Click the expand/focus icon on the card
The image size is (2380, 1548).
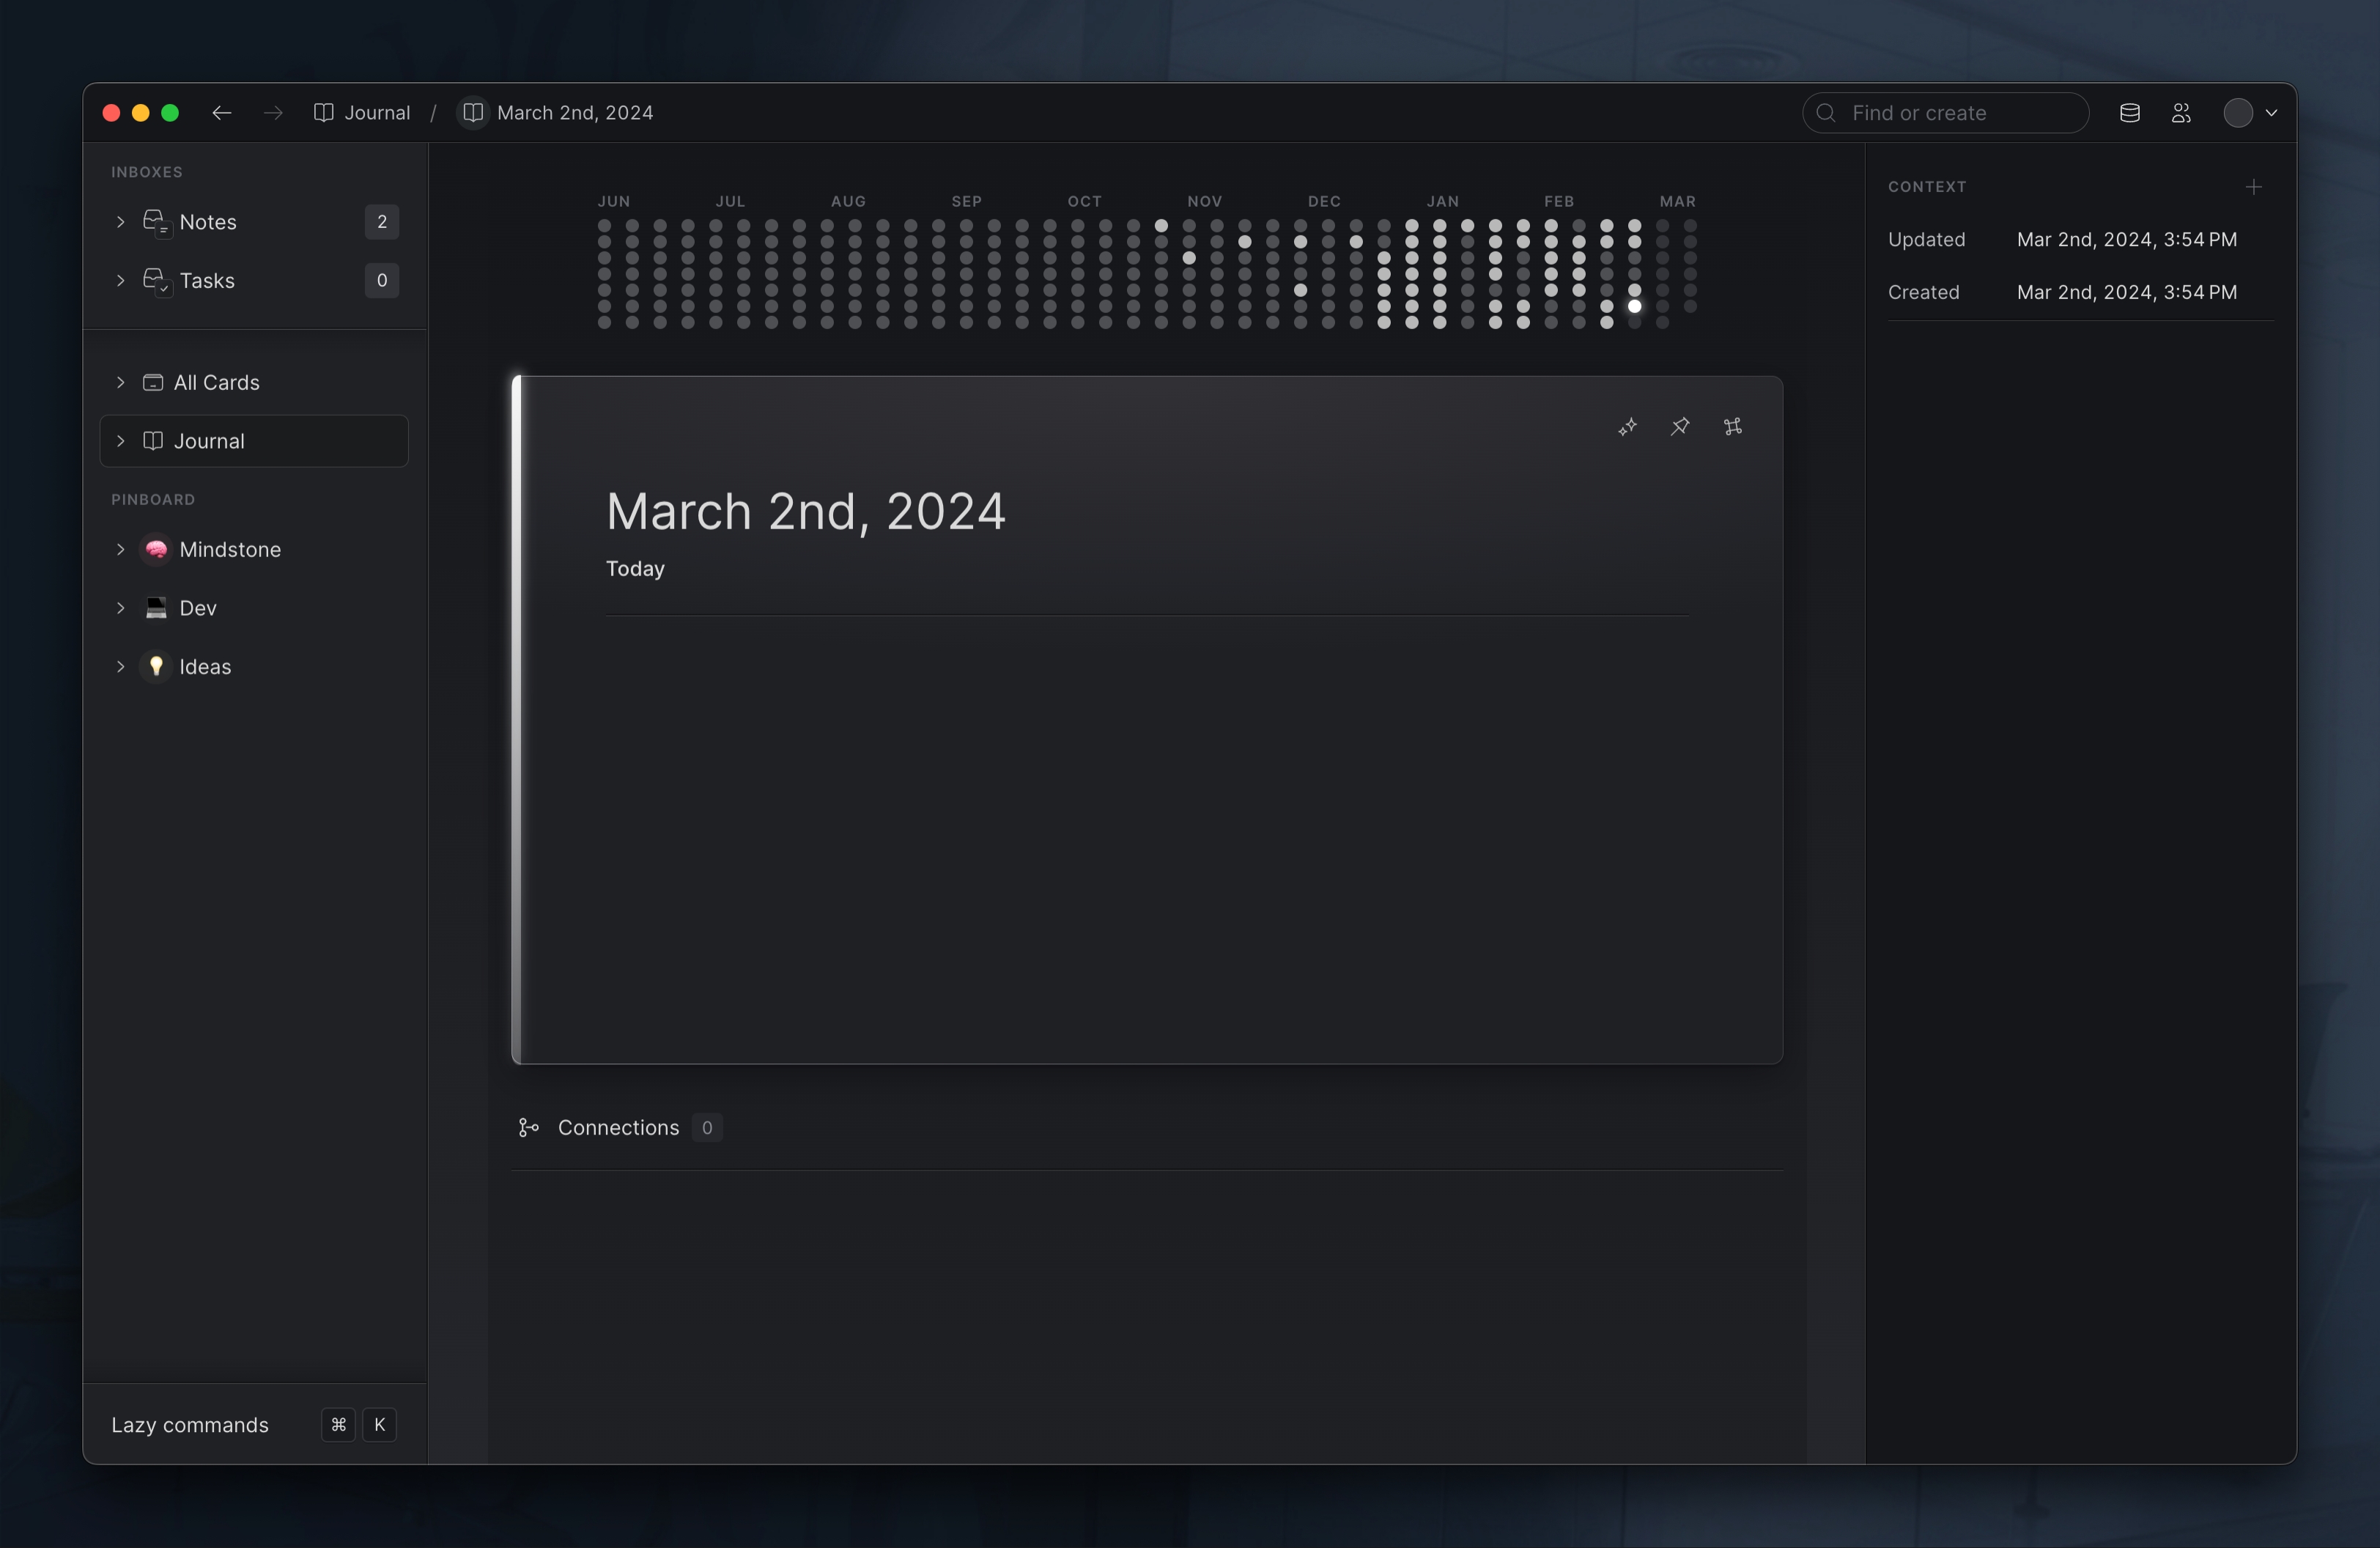[1733, 427]
